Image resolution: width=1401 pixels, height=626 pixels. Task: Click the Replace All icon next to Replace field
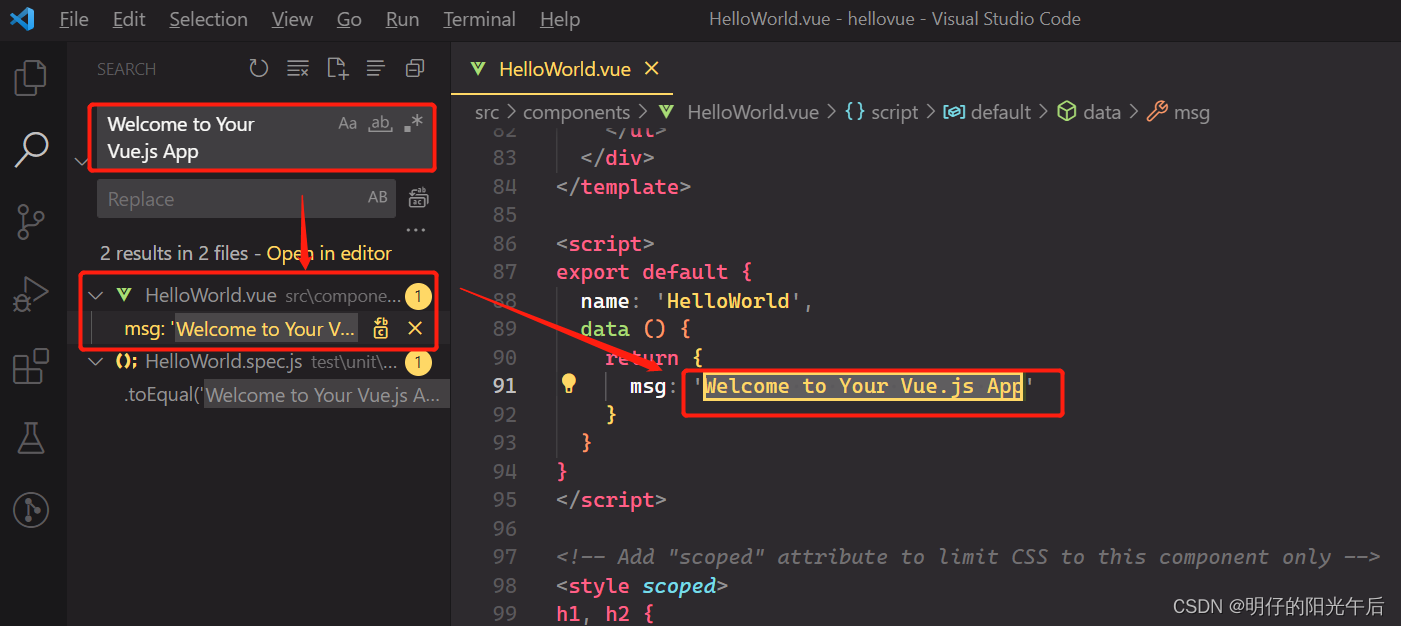pyautogui.click(x=418, y=198)
